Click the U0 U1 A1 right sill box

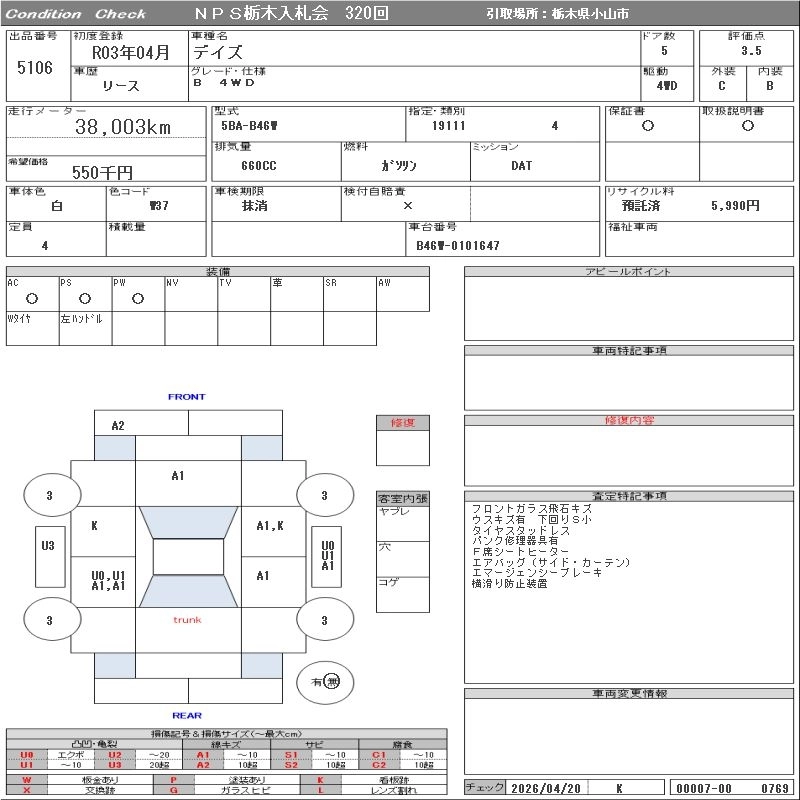327,557
